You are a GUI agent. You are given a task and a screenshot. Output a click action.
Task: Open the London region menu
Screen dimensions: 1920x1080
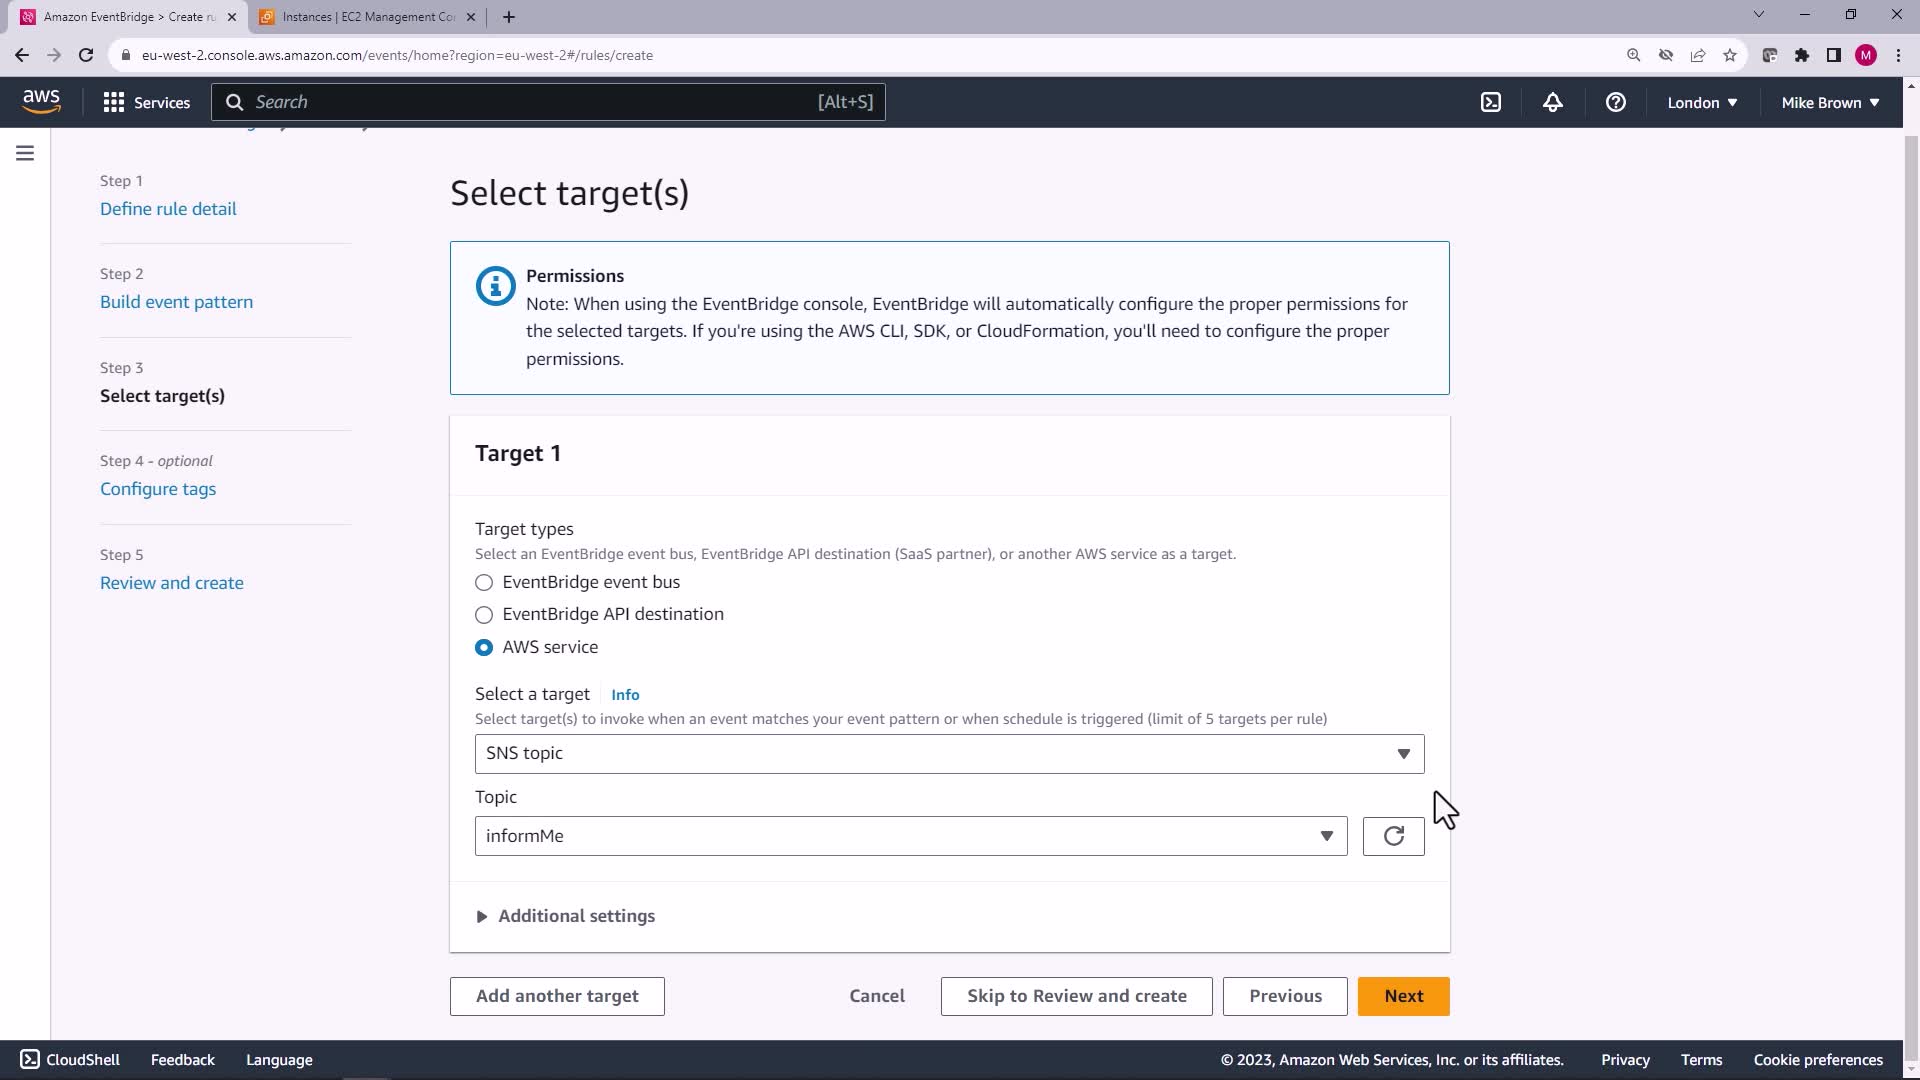pos(1702,102)
